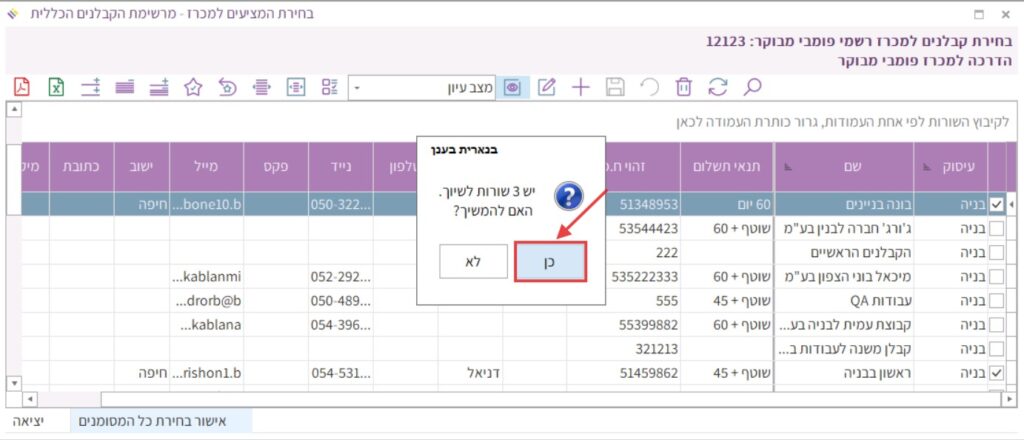Screen dimensions: 1024x440
Task: Click the star favorites icon
Action: (x=194, y=87)
